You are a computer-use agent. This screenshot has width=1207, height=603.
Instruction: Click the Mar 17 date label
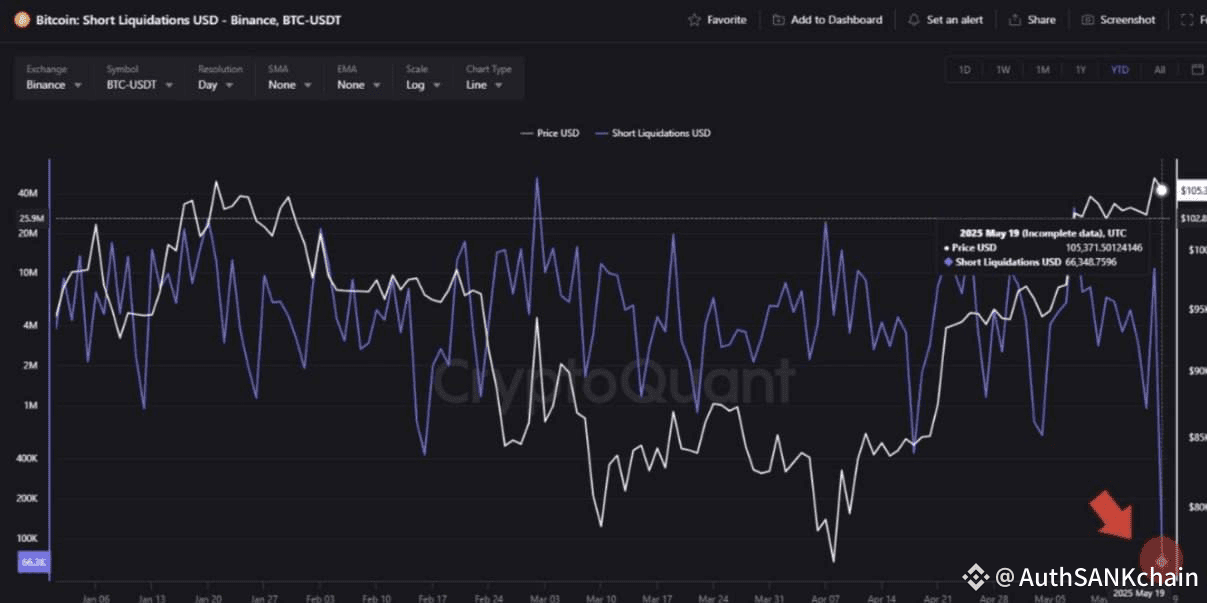tap(657, 599)
